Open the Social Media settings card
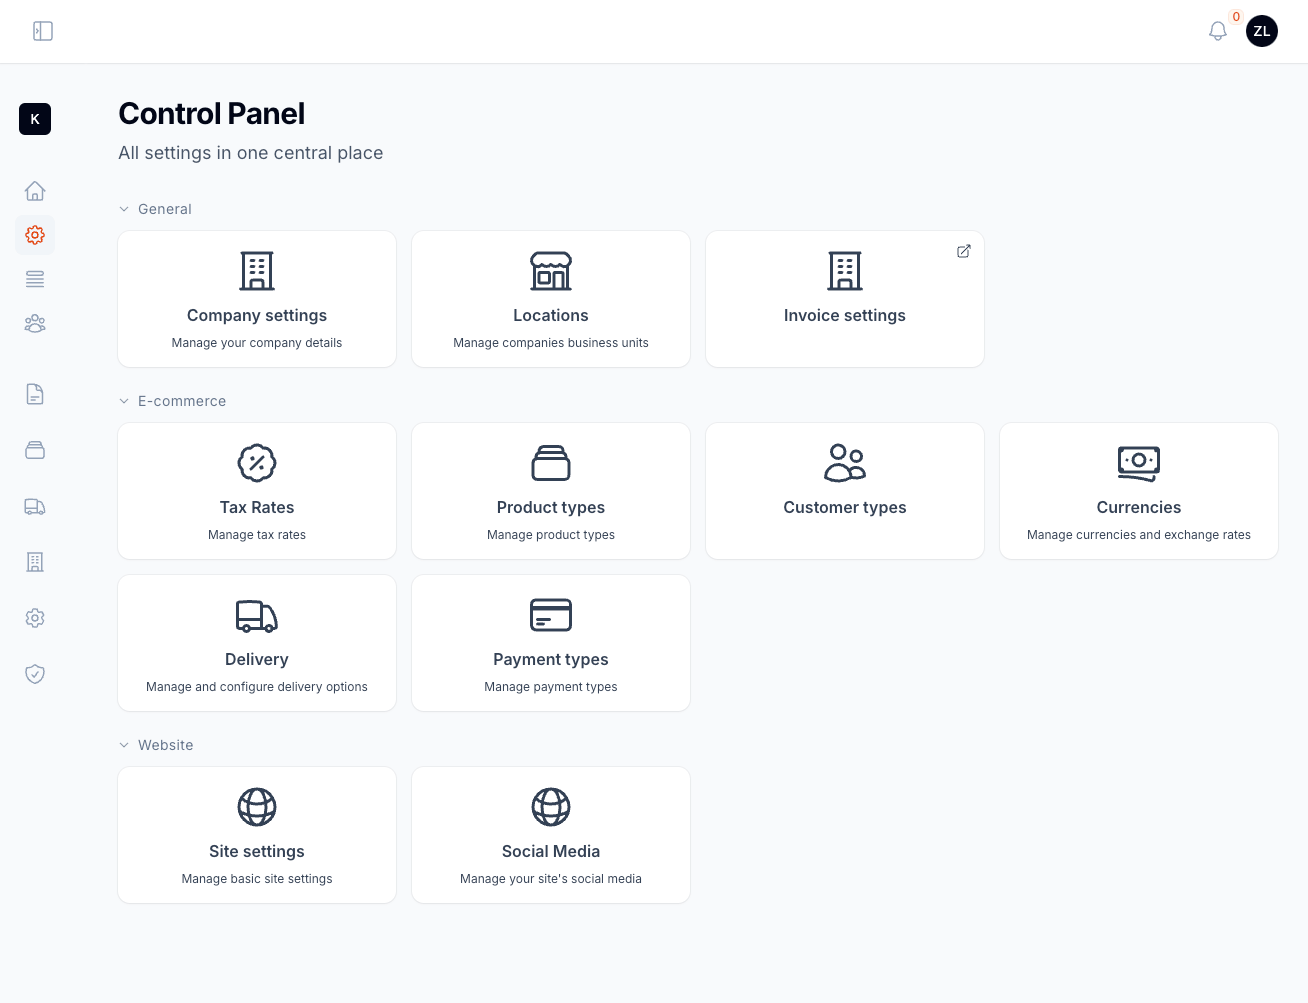The width and height of the screenshot is (1308, 1003). pyautogui.click(x=551, y=835)
